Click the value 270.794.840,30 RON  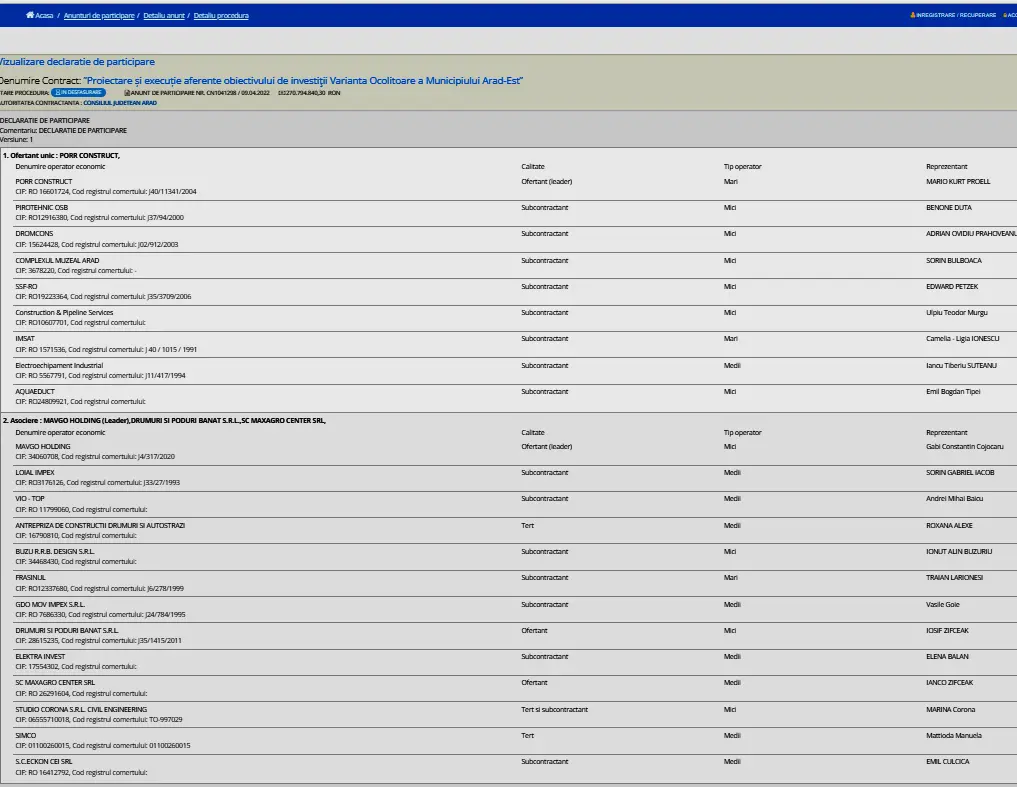312,93
